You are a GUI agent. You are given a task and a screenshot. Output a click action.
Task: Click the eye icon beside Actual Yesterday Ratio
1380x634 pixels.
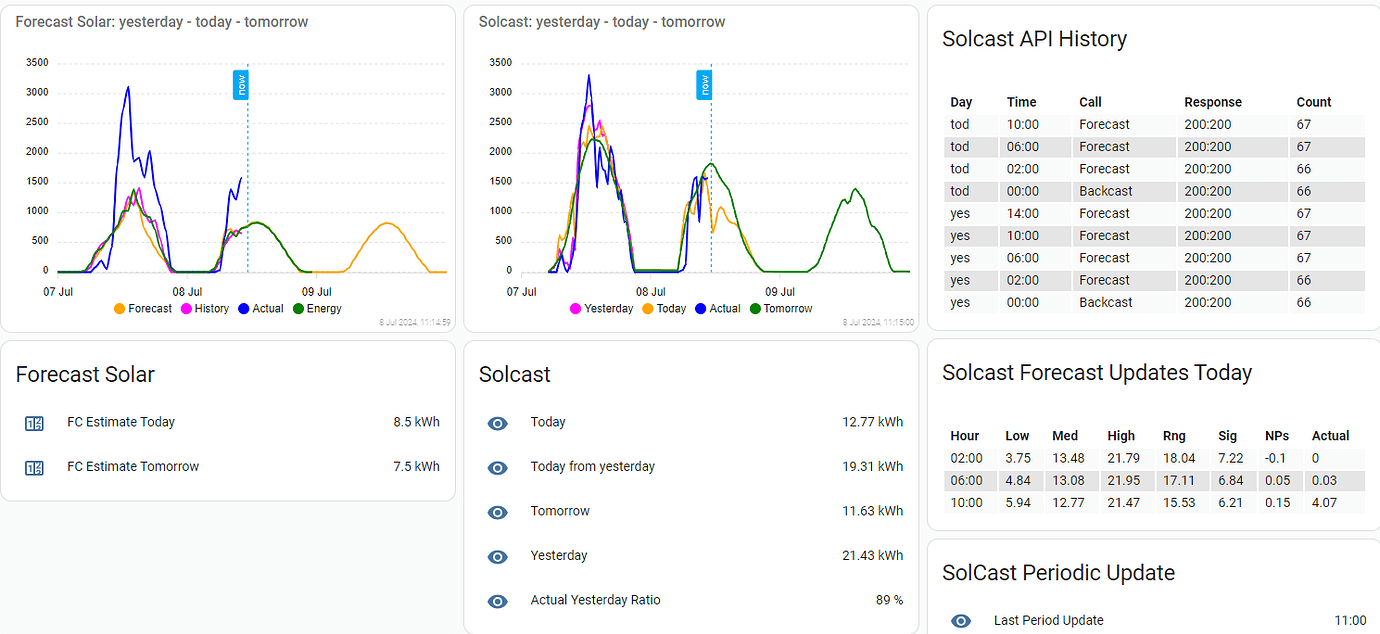click(497, 601)
